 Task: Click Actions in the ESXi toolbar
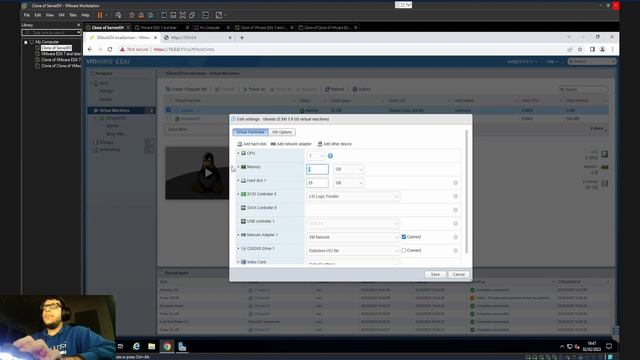pyautogui.click(x=362, y=89)
